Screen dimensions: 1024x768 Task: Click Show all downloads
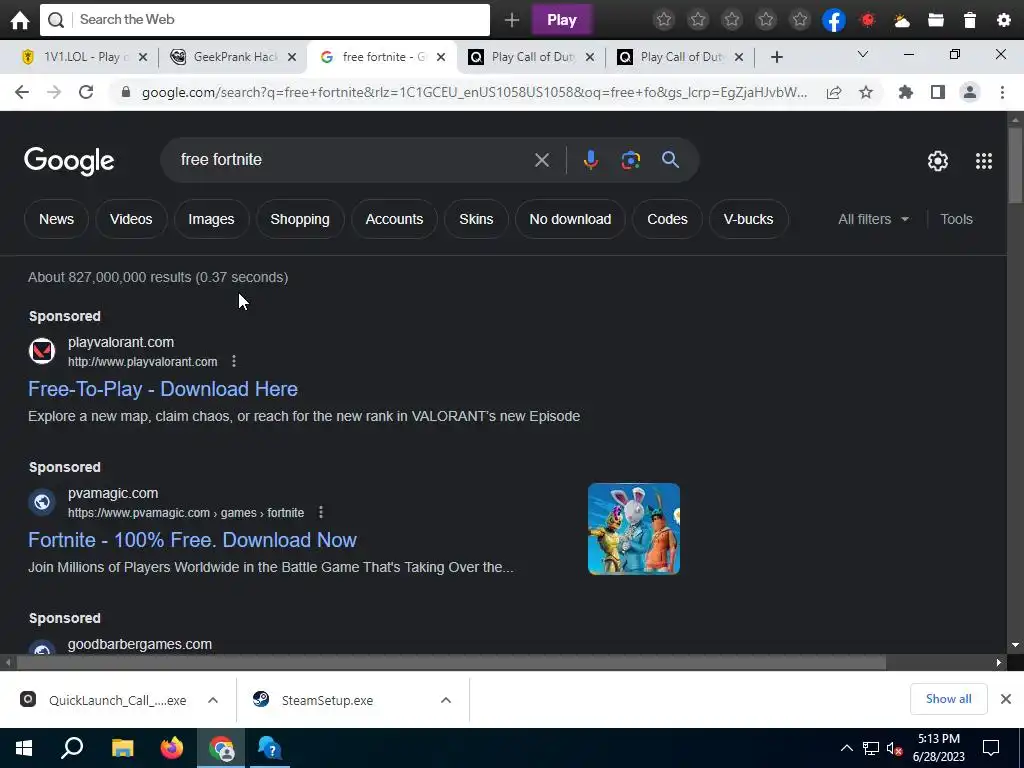coord(948,699)
